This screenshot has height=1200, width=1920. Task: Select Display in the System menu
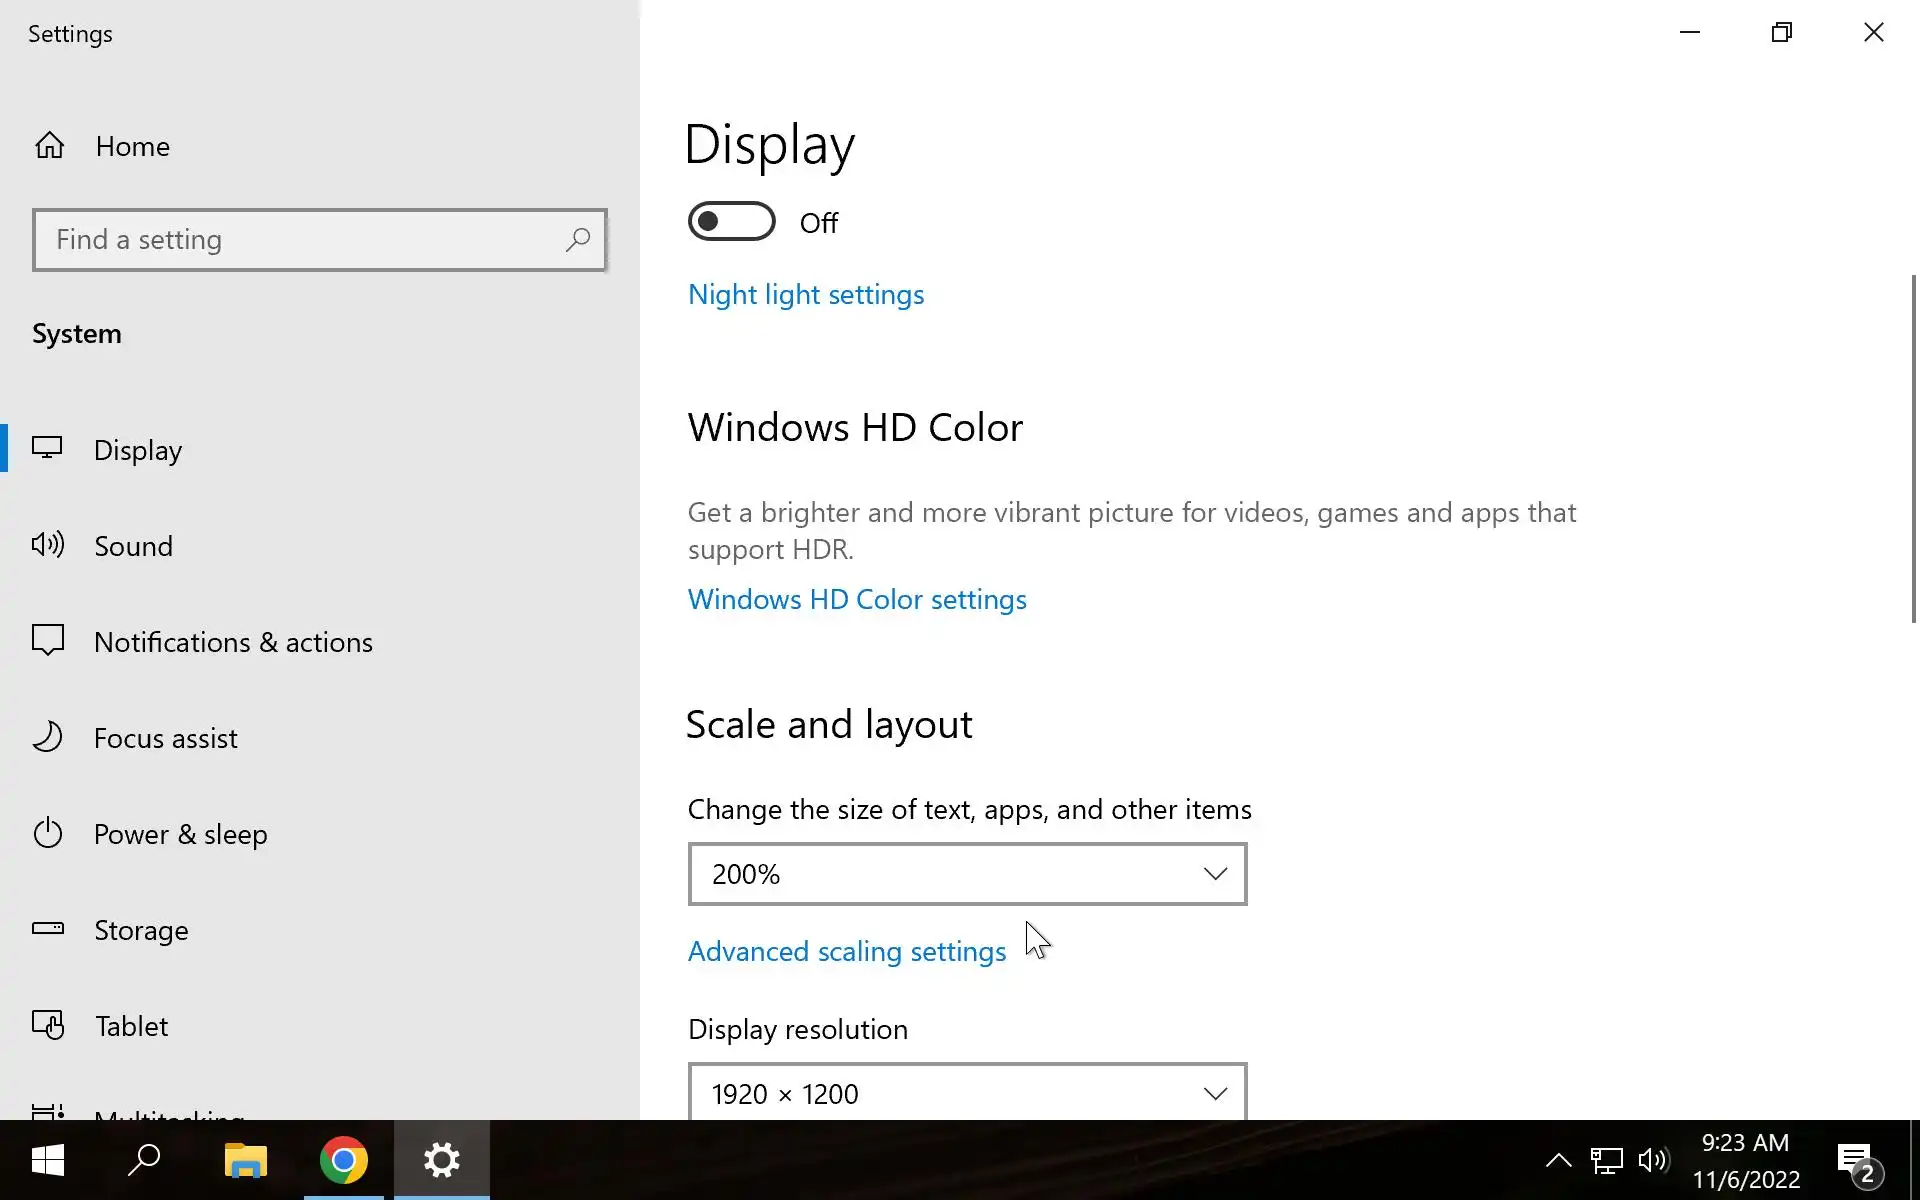click(x=138, y=450)
